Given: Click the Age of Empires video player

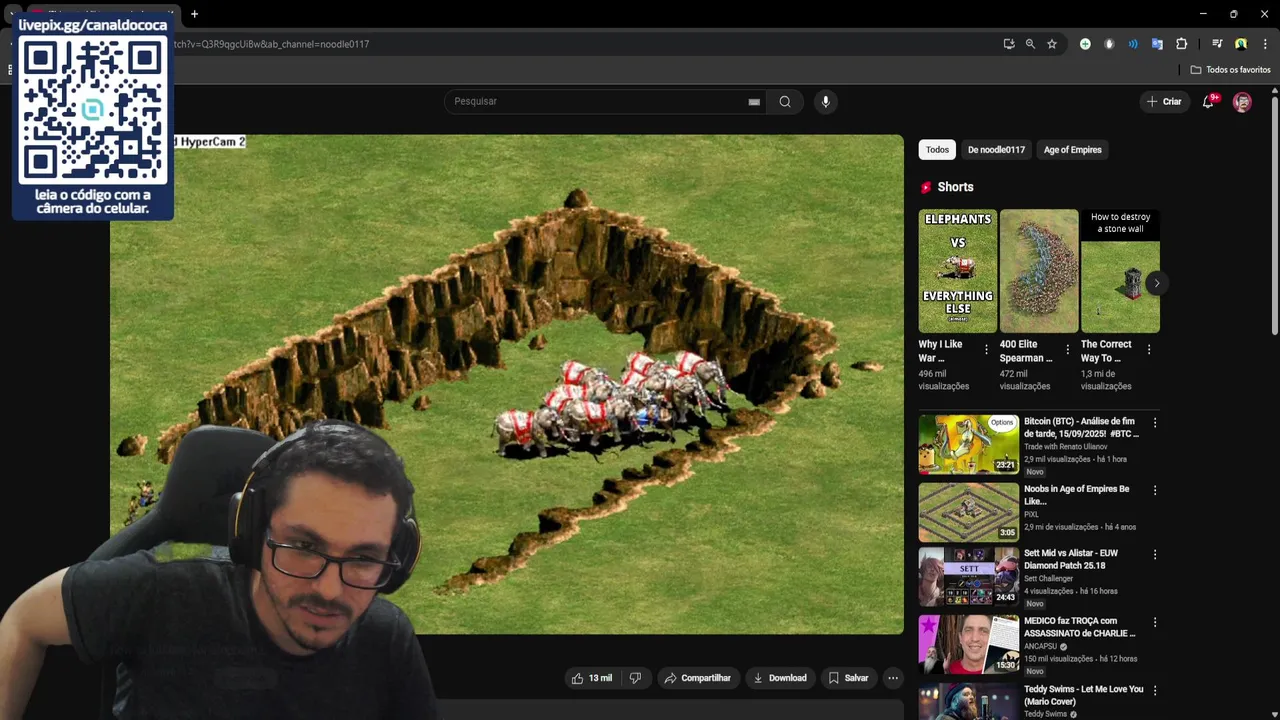Looking at the screenshot, I should coord(507,385).
